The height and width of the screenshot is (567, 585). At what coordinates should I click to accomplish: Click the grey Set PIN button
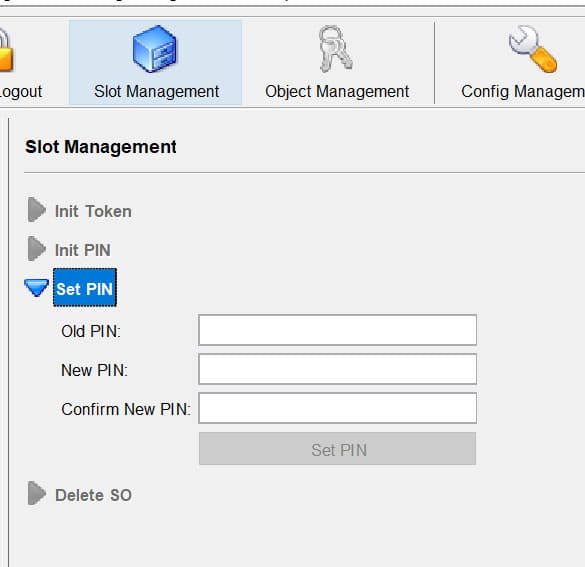[x=337, y=448]
